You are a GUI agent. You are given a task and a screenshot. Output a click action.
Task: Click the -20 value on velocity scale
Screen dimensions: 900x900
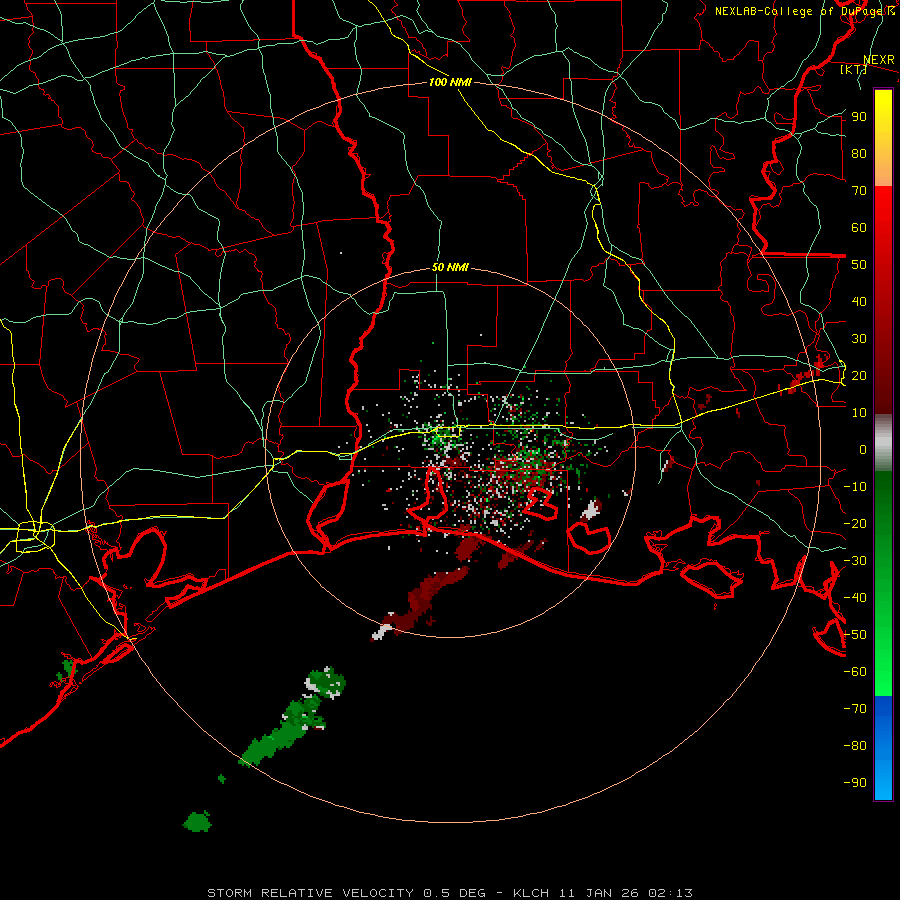[x=855, y=523]
